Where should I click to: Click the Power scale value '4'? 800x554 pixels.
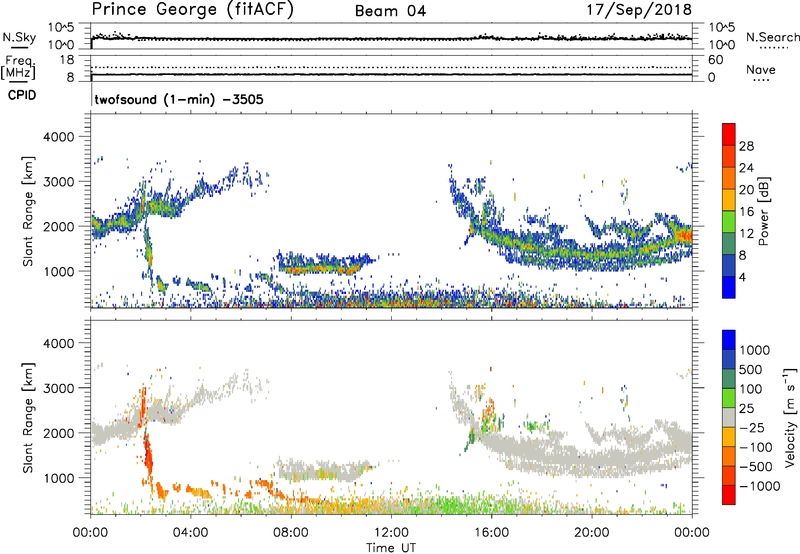(743, 277)
